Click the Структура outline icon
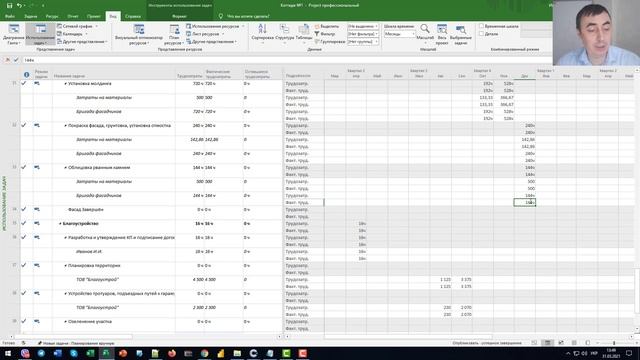This screenshot has width=640, height=360. pos(284,29)
